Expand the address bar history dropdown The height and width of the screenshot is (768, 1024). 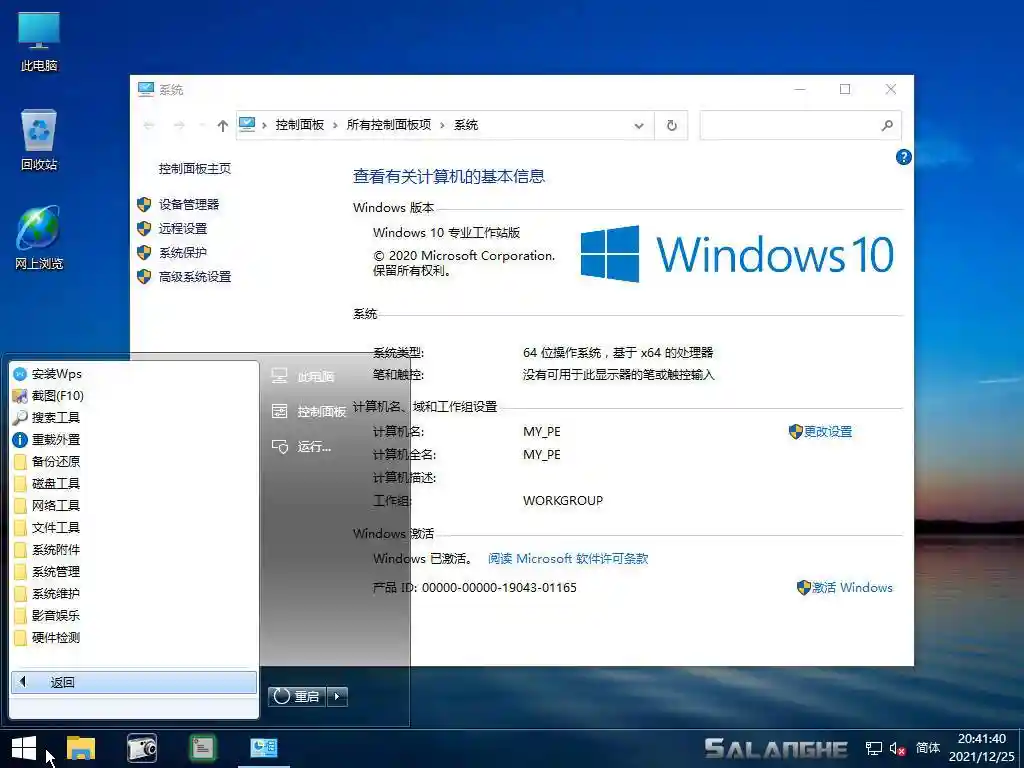click(x=639, y=125)
